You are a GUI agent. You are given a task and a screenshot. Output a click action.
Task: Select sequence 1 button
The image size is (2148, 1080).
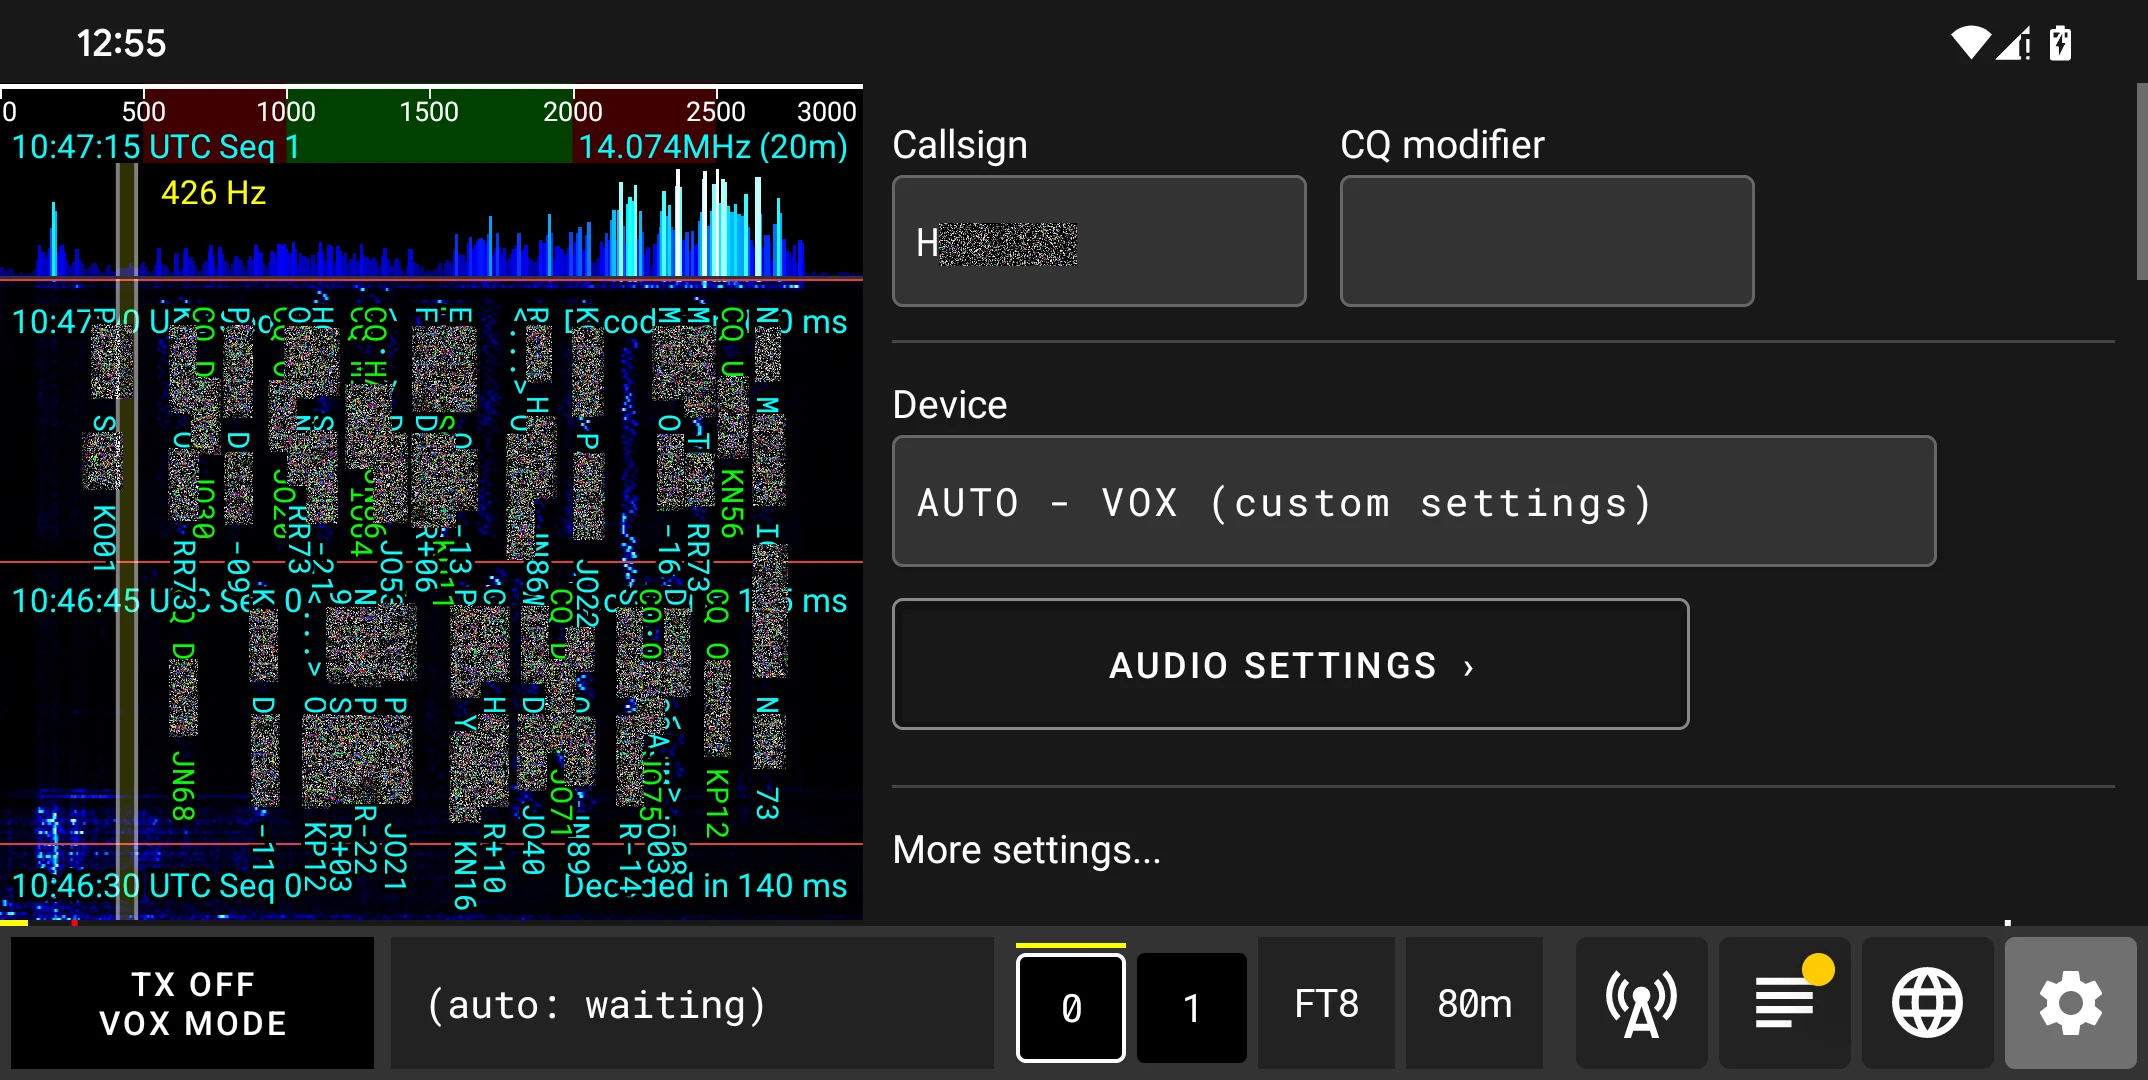(1191, 1007)
